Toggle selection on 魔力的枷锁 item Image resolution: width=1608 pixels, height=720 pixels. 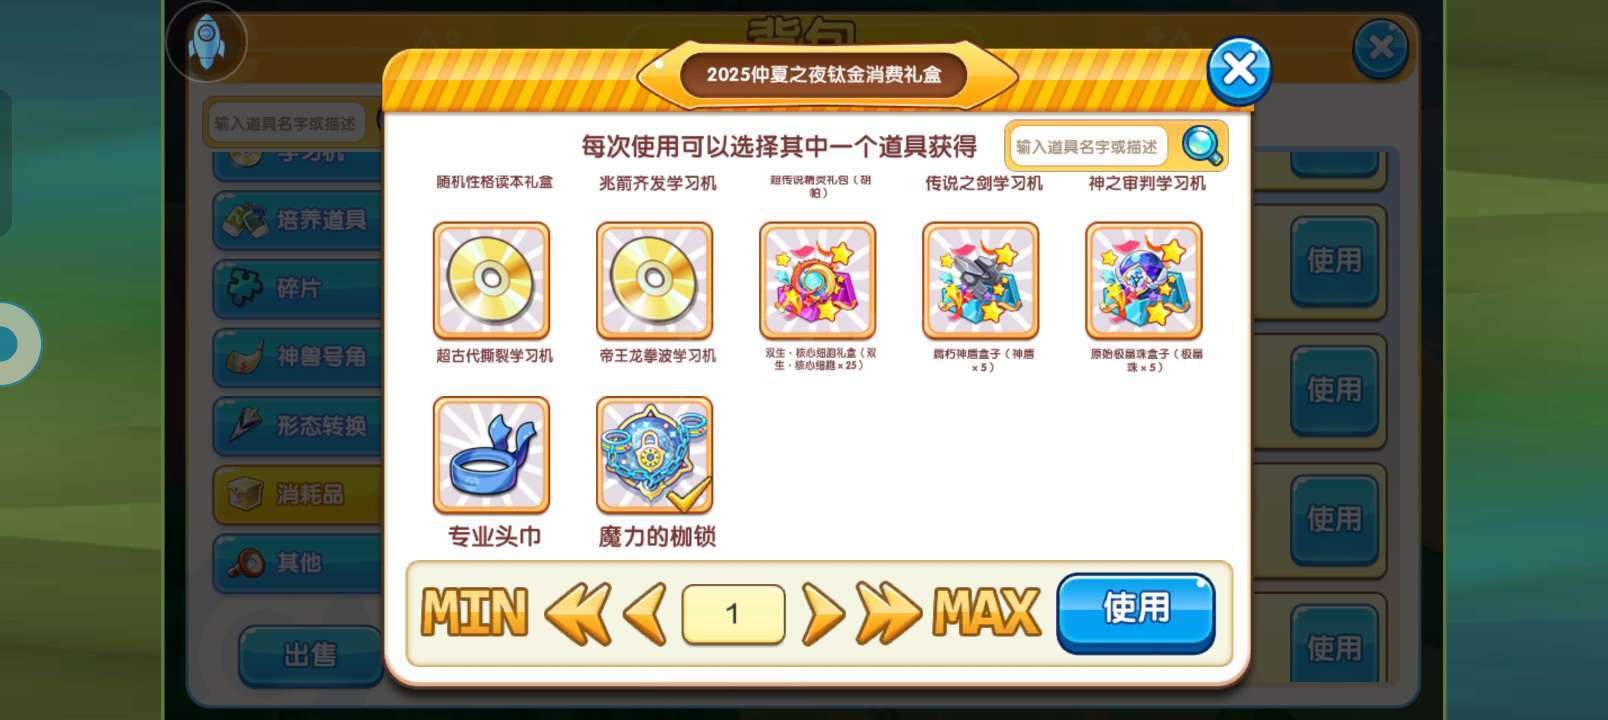(x=654, y=455)
